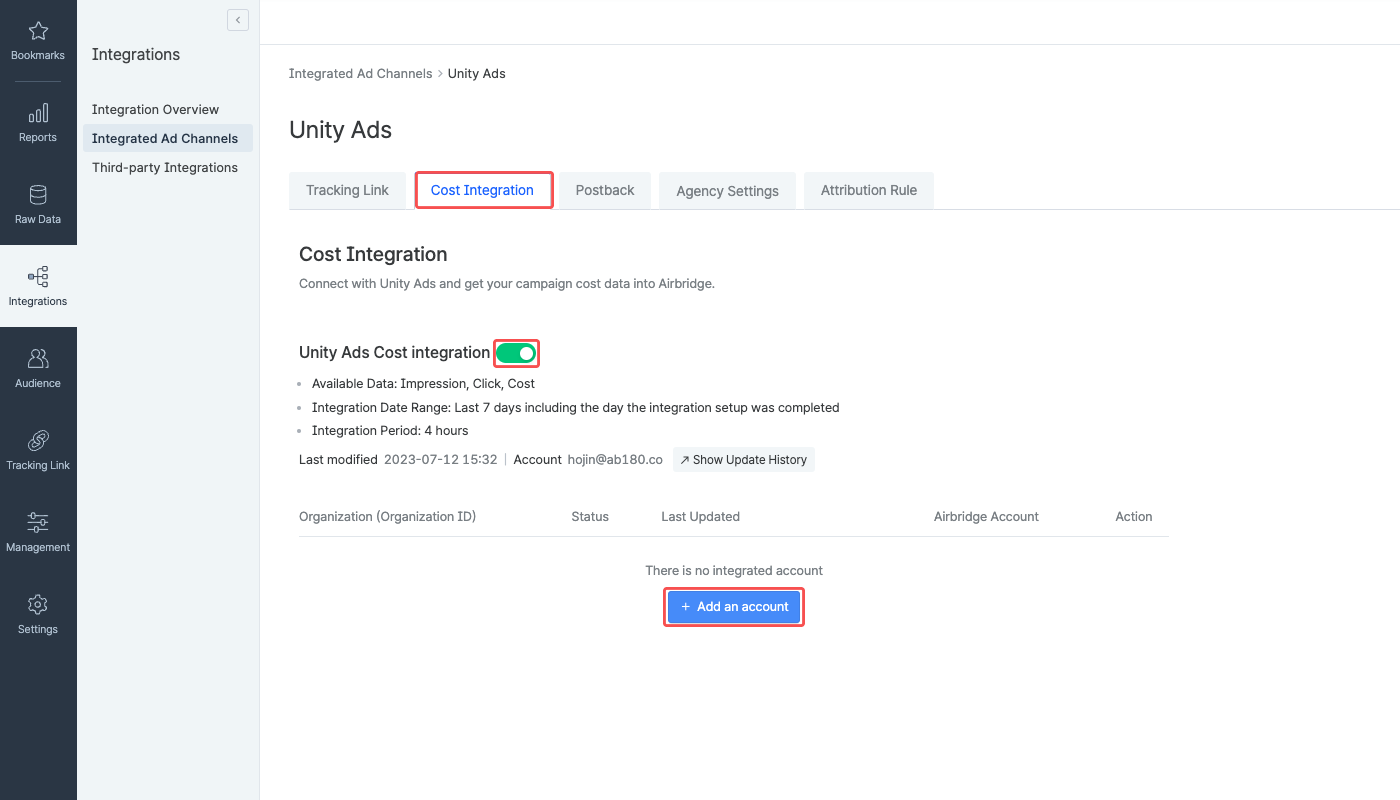Select Third-party Integrations menu item
Image resolution: width=1400 pixels, height=800 pixels.
coord(164,167)
